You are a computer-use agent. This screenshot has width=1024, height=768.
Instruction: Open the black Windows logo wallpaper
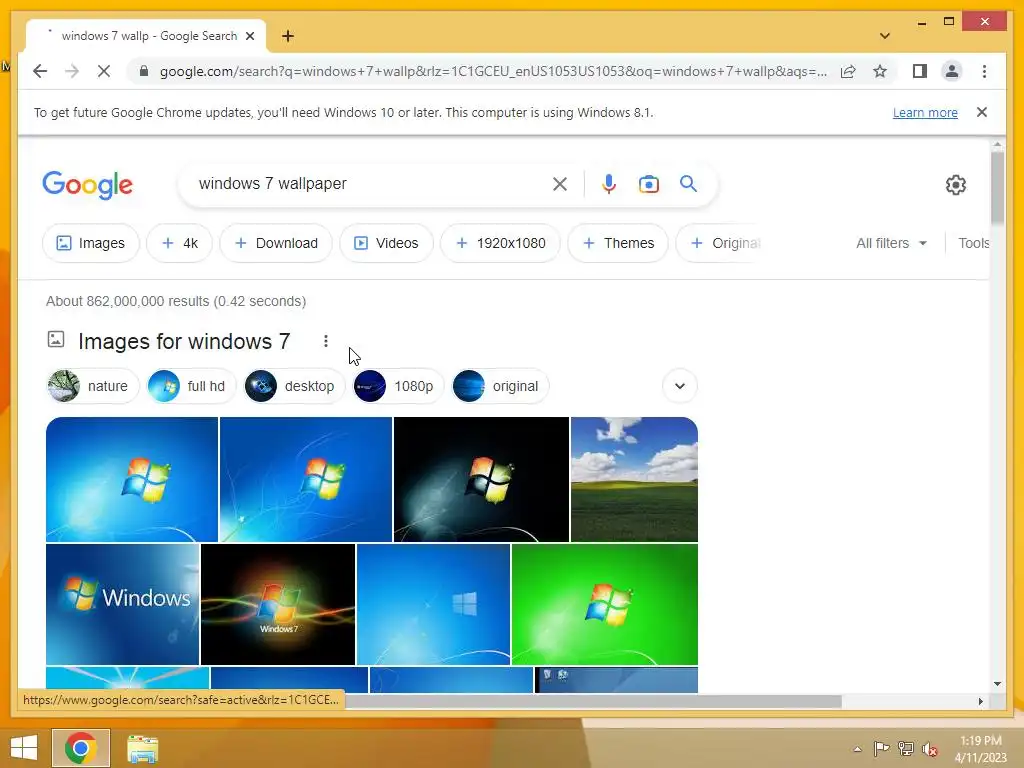pyautogui.click(x=481, y=479)
